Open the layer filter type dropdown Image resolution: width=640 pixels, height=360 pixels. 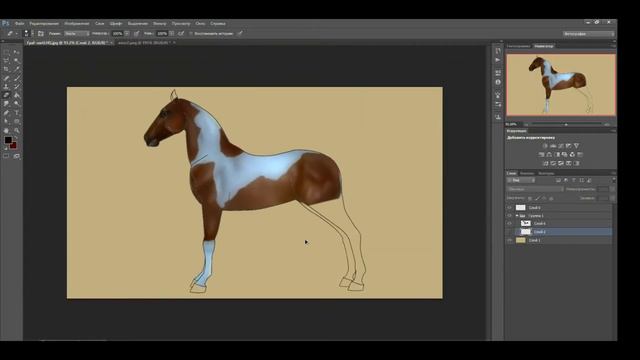521,180
